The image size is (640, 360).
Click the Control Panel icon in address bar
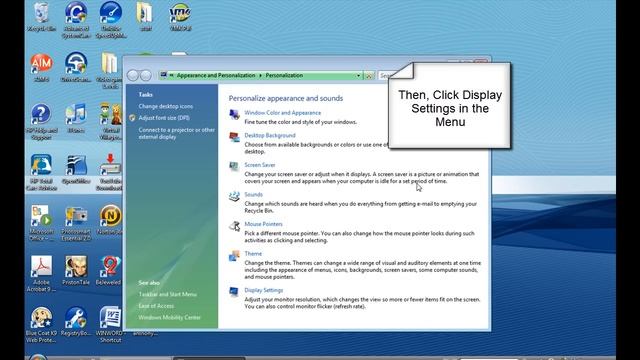point(164,75)
